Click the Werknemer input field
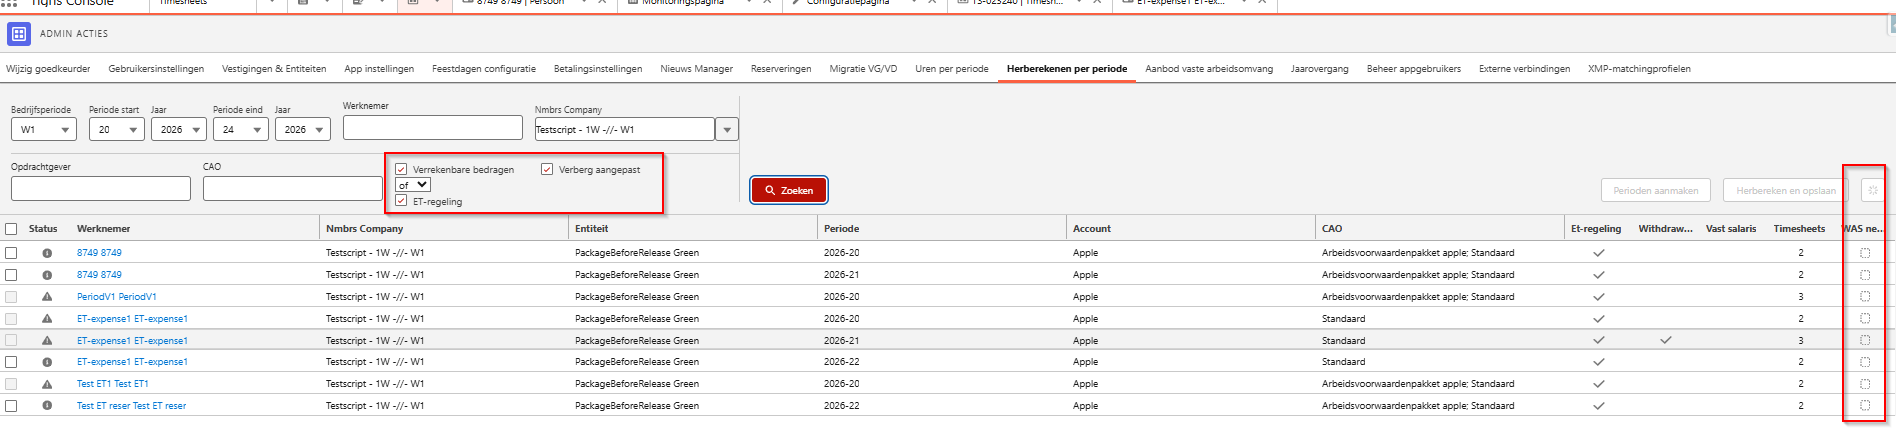 coord(433,127)
